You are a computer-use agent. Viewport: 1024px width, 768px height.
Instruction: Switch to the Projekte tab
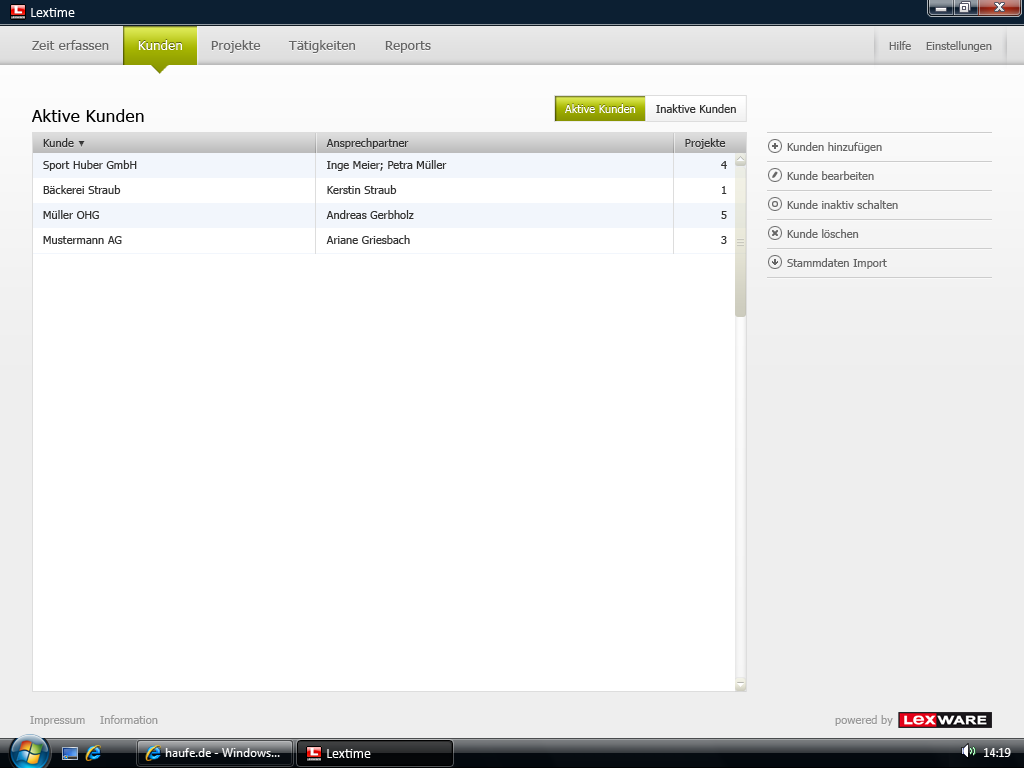[x=236, y=46]
